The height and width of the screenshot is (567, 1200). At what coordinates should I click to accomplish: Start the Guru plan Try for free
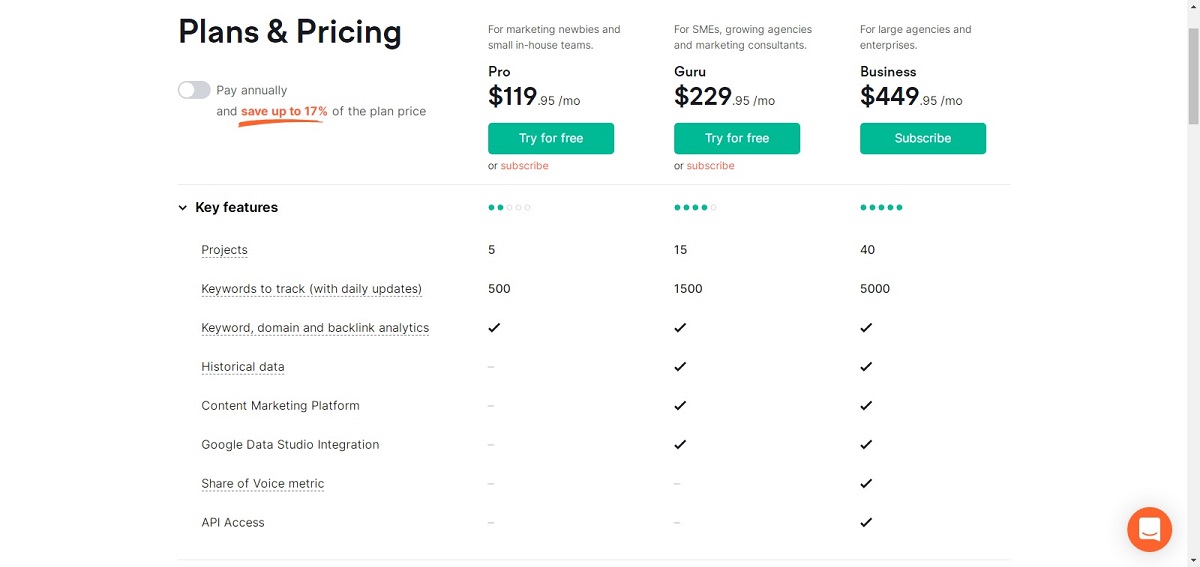[x=737, y=138]
